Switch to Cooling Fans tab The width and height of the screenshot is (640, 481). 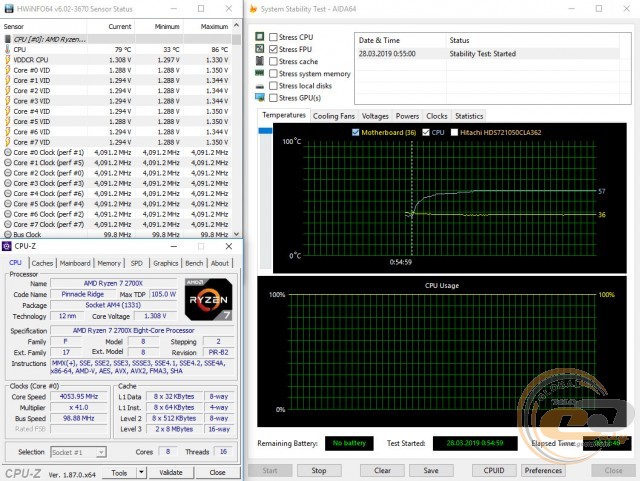click(x=333, y=116)
